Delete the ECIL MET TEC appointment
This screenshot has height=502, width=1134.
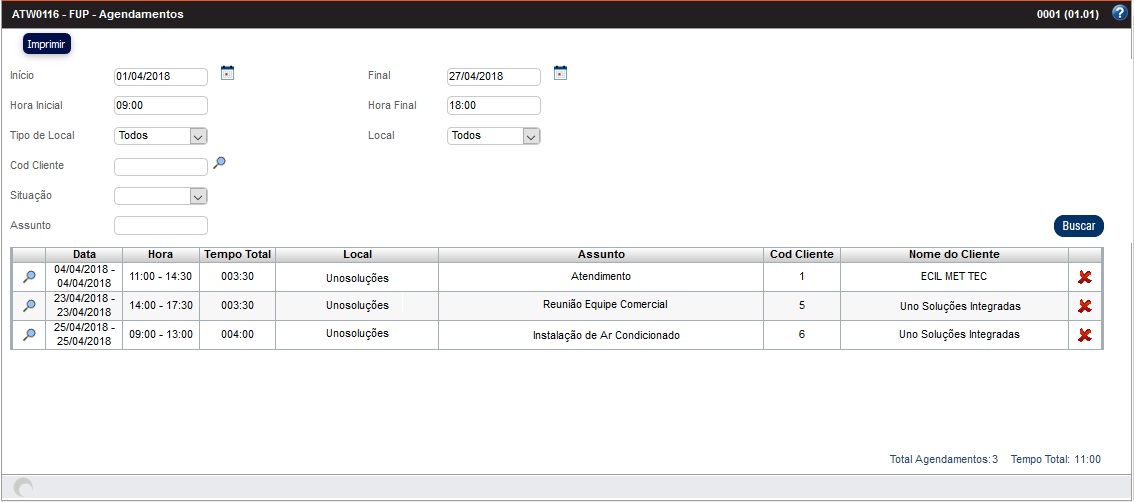click(x=1084, y=277)
